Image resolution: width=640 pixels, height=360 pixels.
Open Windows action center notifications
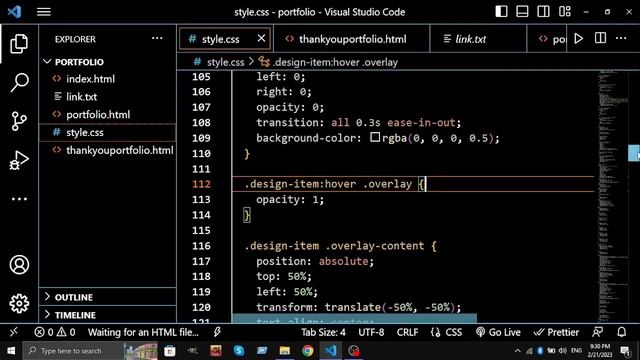625,351
